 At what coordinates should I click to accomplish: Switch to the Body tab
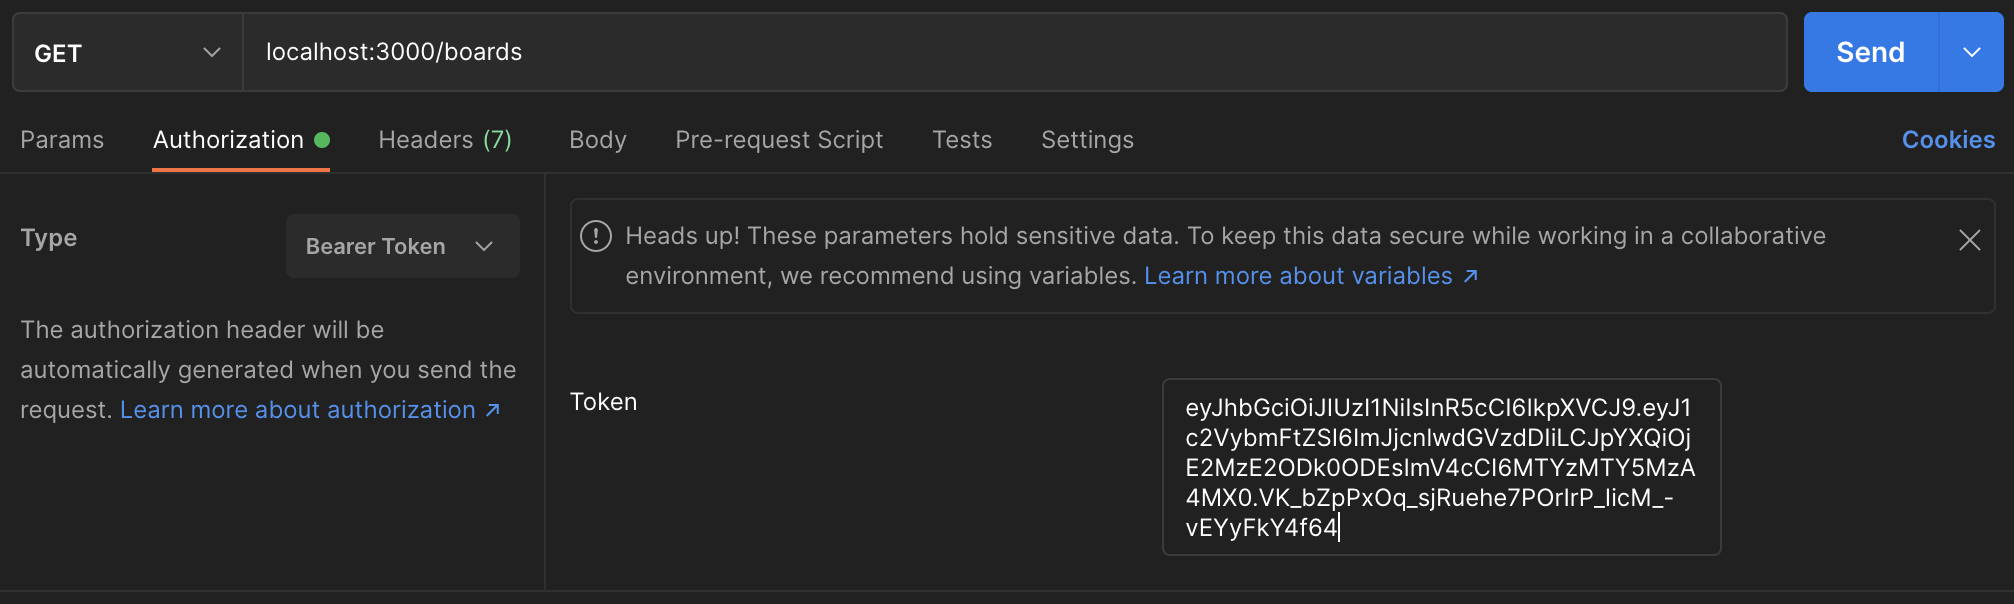tap(598, 140)
